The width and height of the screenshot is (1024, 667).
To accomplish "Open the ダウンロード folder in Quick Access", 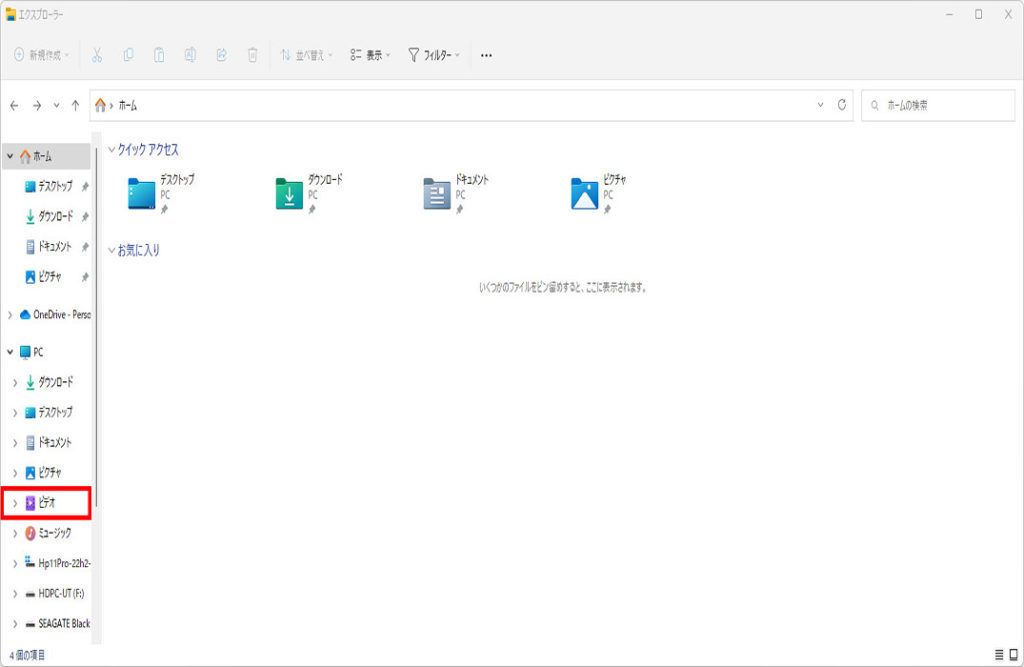I will click(289, 194).
